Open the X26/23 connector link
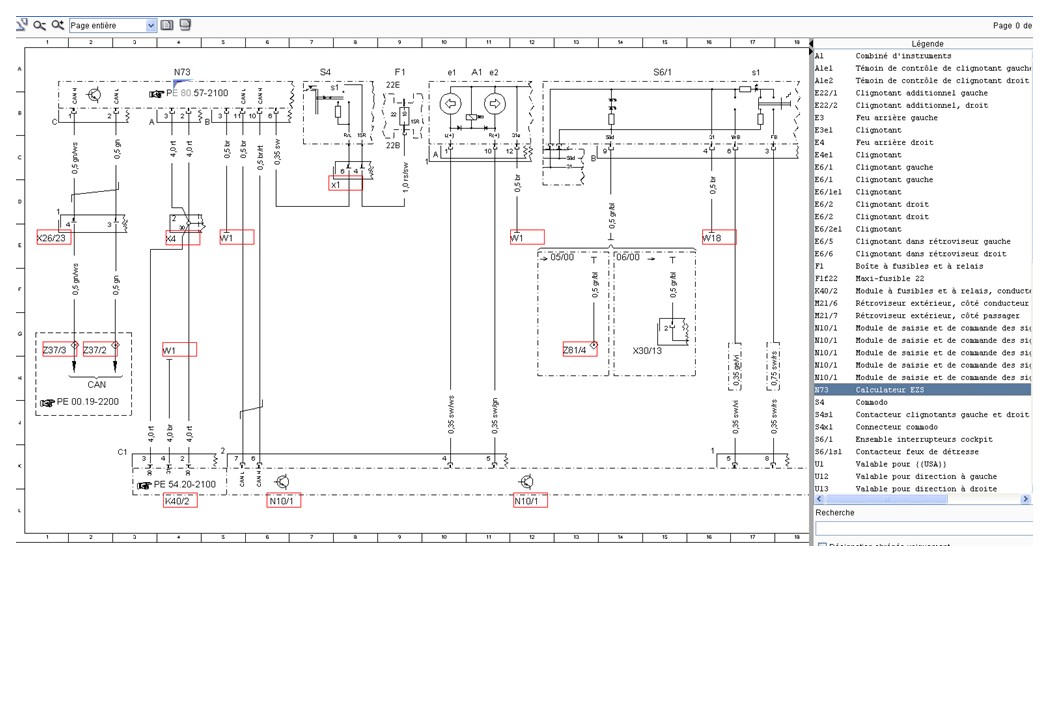 pos(54,238)
